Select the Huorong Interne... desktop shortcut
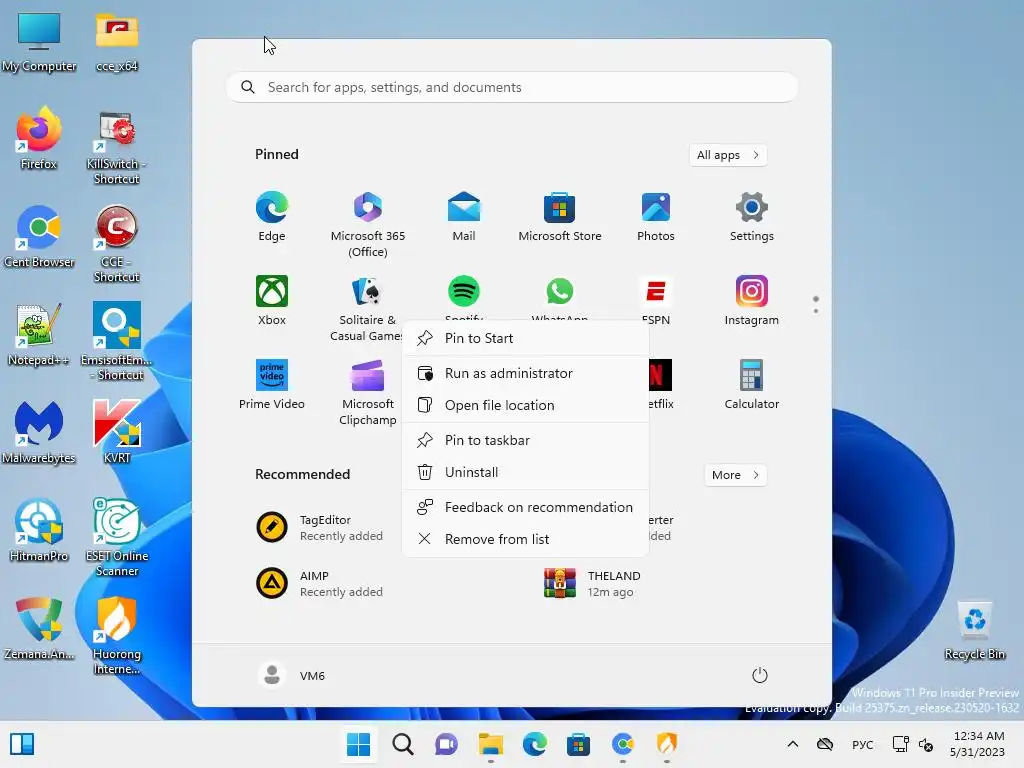This screenshot has height=768, width=1024. (117, 636)
